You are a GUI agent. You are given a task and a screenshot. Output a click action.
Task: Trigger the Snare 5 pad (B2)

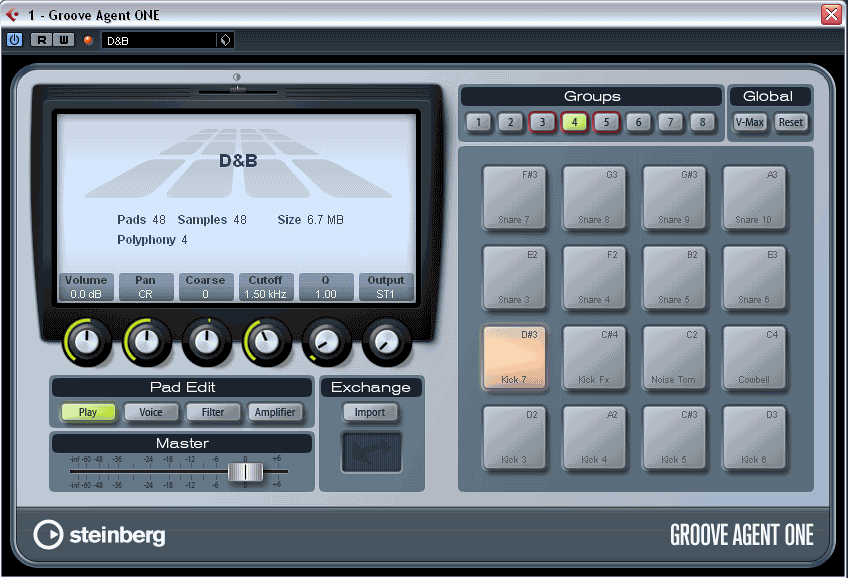tap(674, 277)
